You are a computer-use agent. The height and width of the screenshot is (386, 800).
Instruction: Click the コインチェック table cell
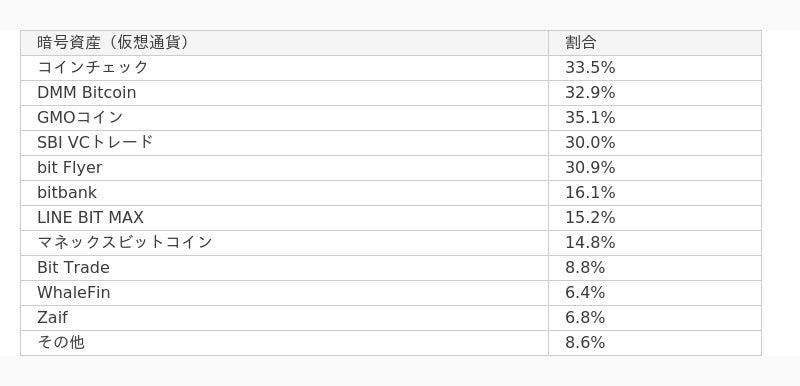(x=285, y=68)
